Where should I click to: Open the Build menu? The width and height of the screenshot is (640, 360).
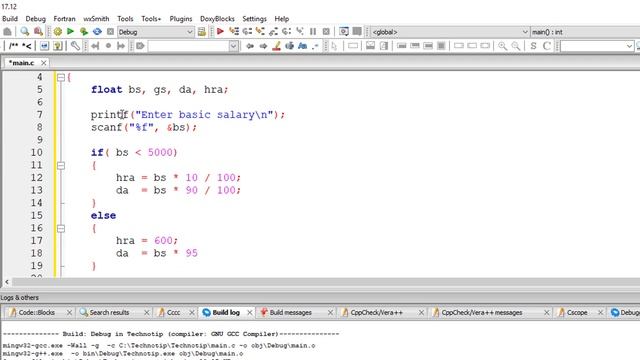pyautogui.click(x=10, y=19)
